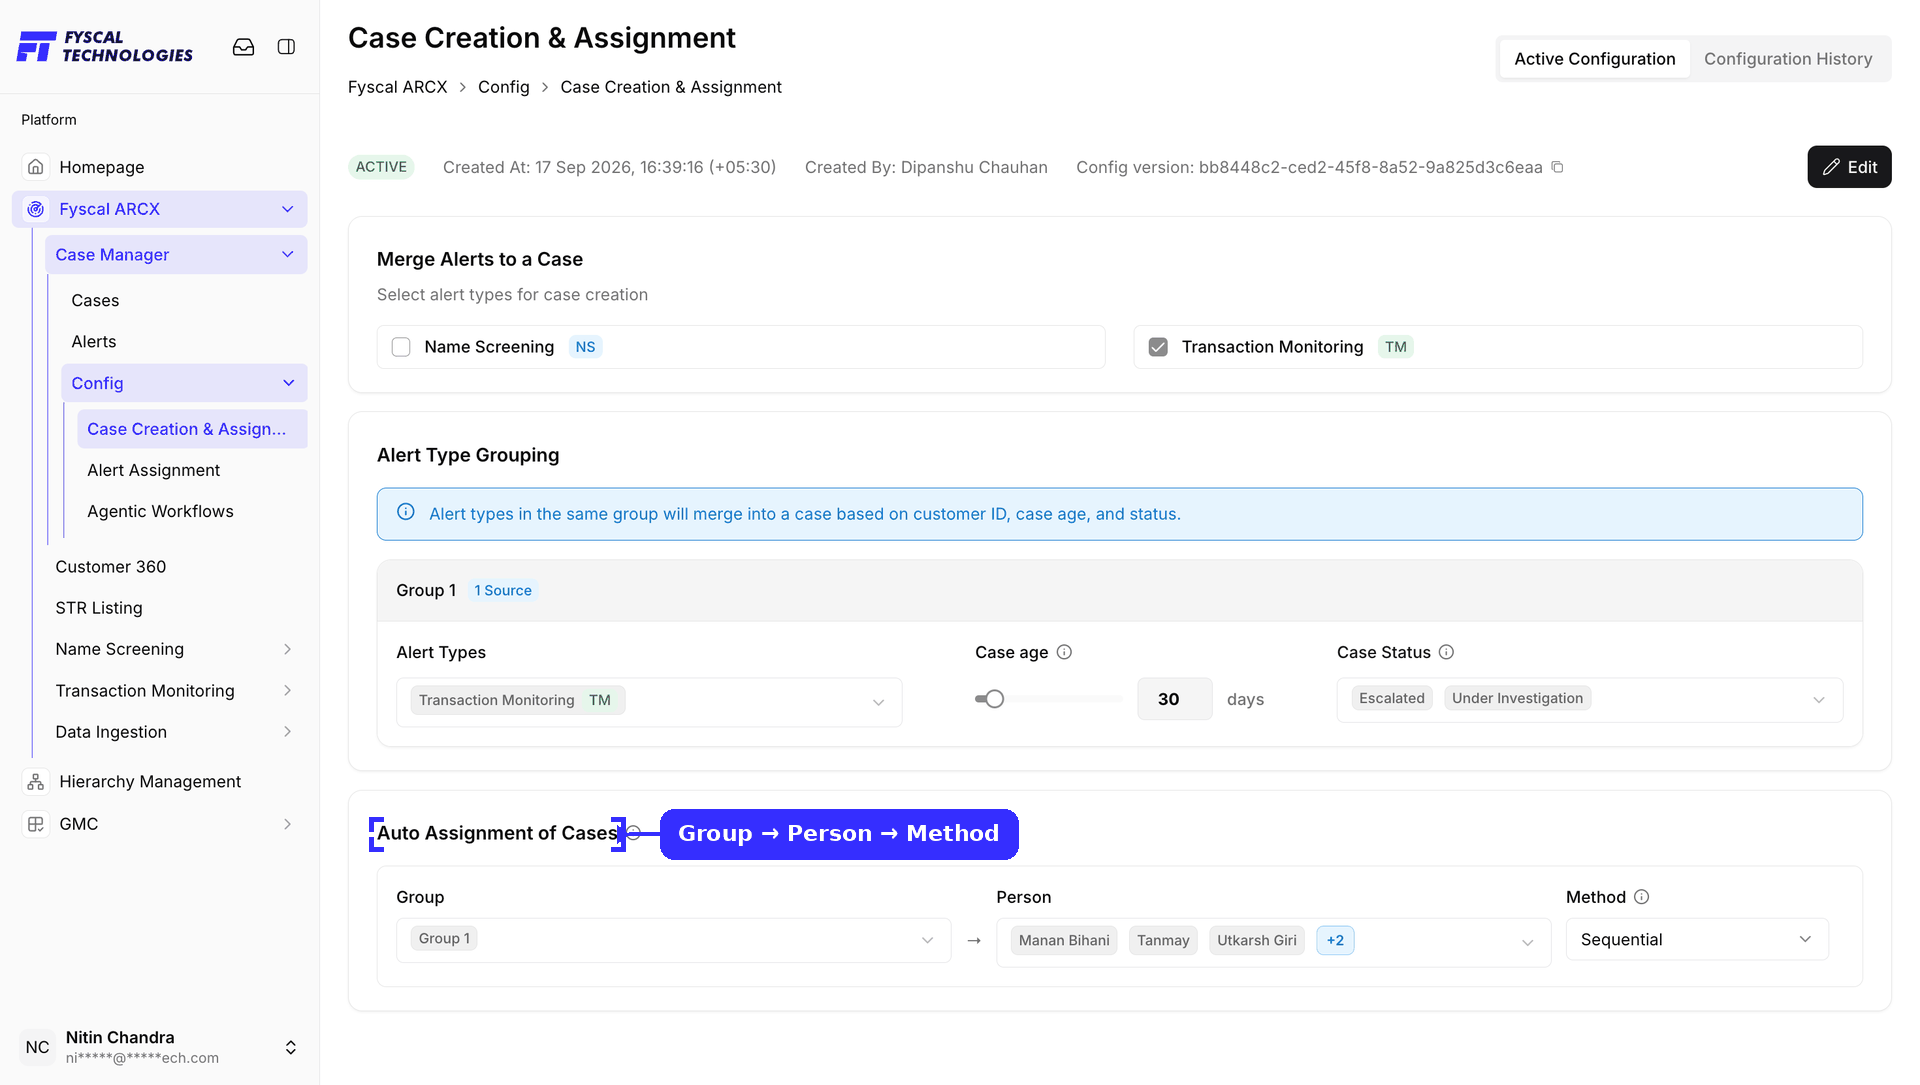Collapse the Case Manager section
The height and width of the screenshot is (1085, 1920).
pos(288,255)
